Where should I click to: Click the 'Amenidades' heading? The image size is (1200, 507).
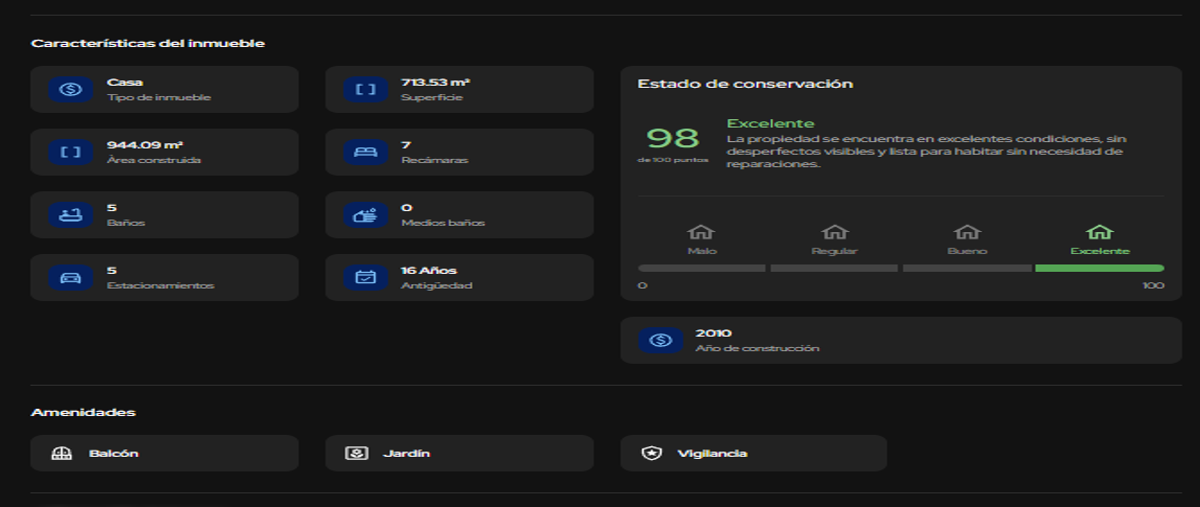[x=83, y=412]
